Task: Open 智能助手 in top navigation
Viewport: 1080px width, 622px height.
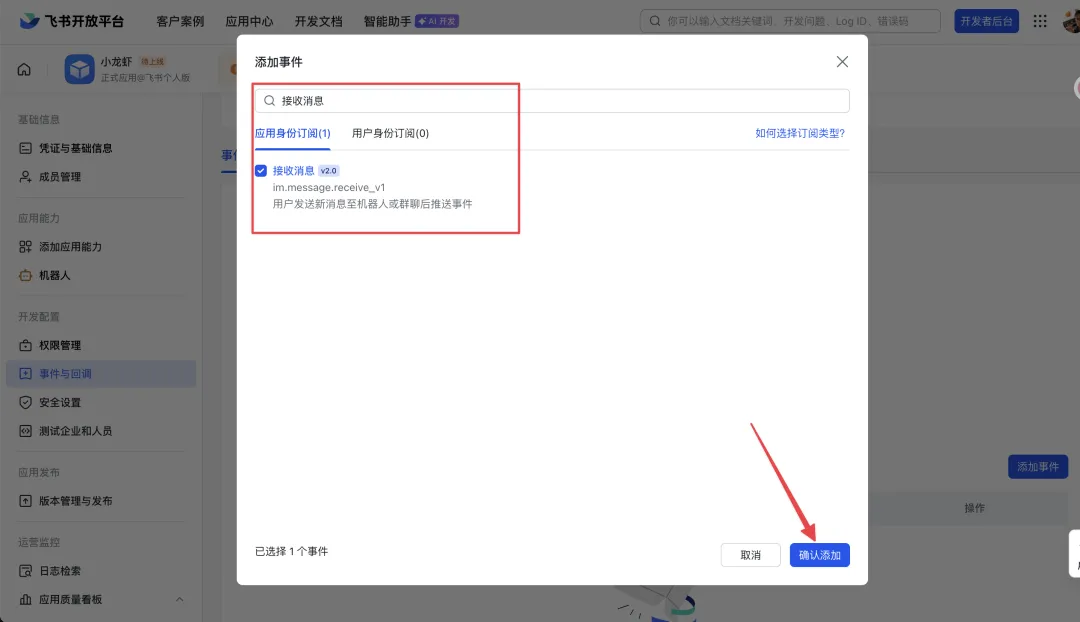Action: coord(387,21)
